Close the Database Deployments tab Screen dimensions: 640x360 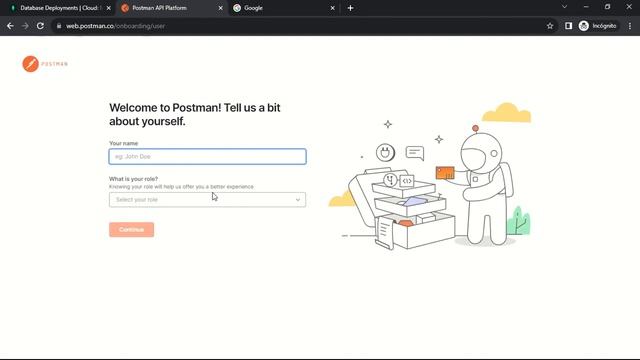tap(109, 8)
